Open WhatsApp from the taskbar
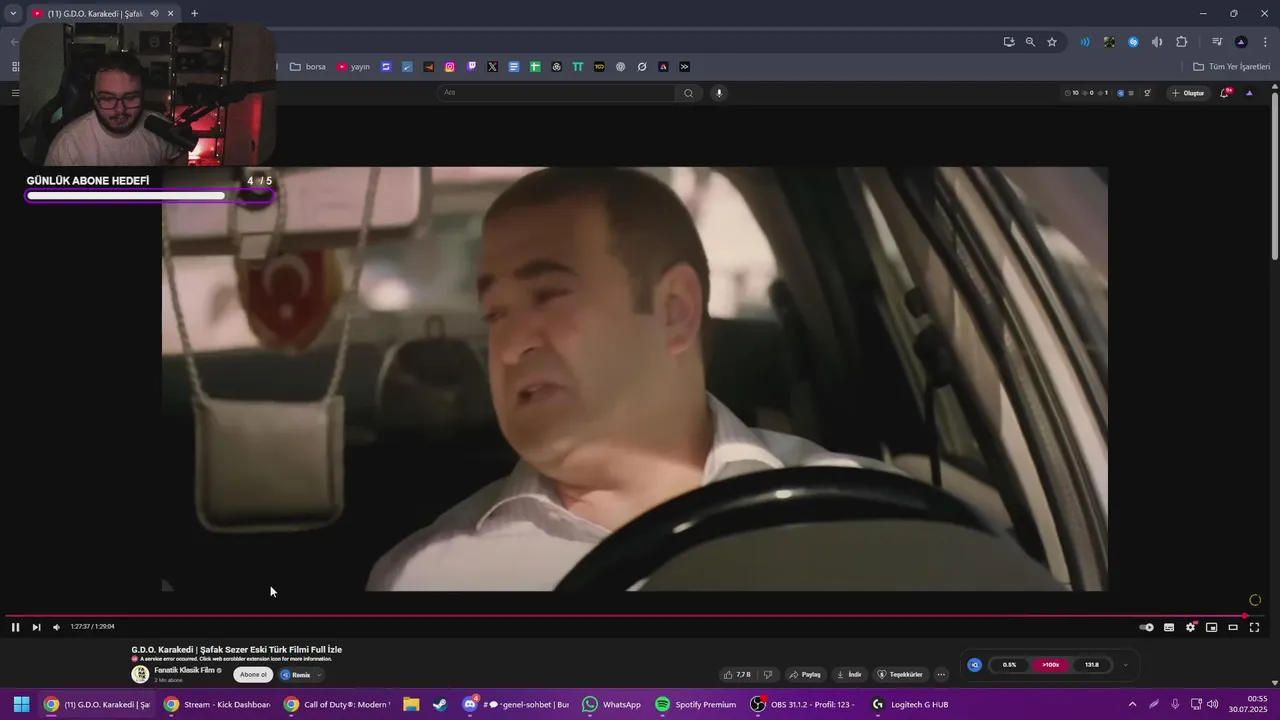 (612, 704)
